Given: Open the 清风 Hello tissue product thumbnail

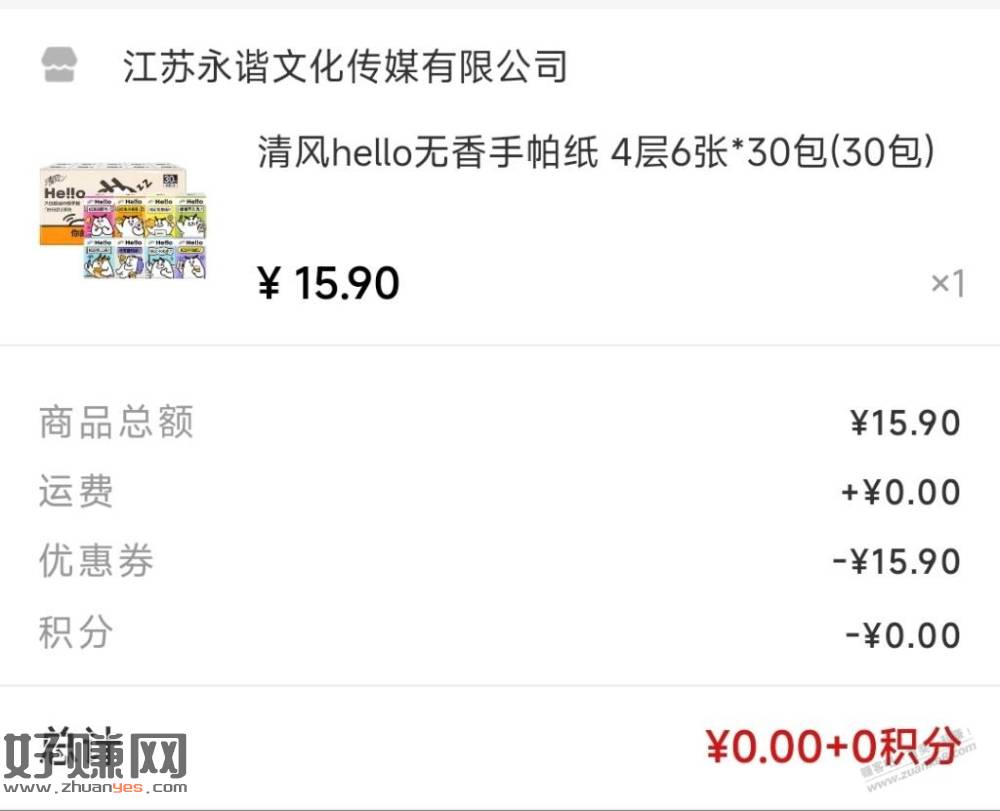Looking at the screenshot, I should (x=122, y=222).
